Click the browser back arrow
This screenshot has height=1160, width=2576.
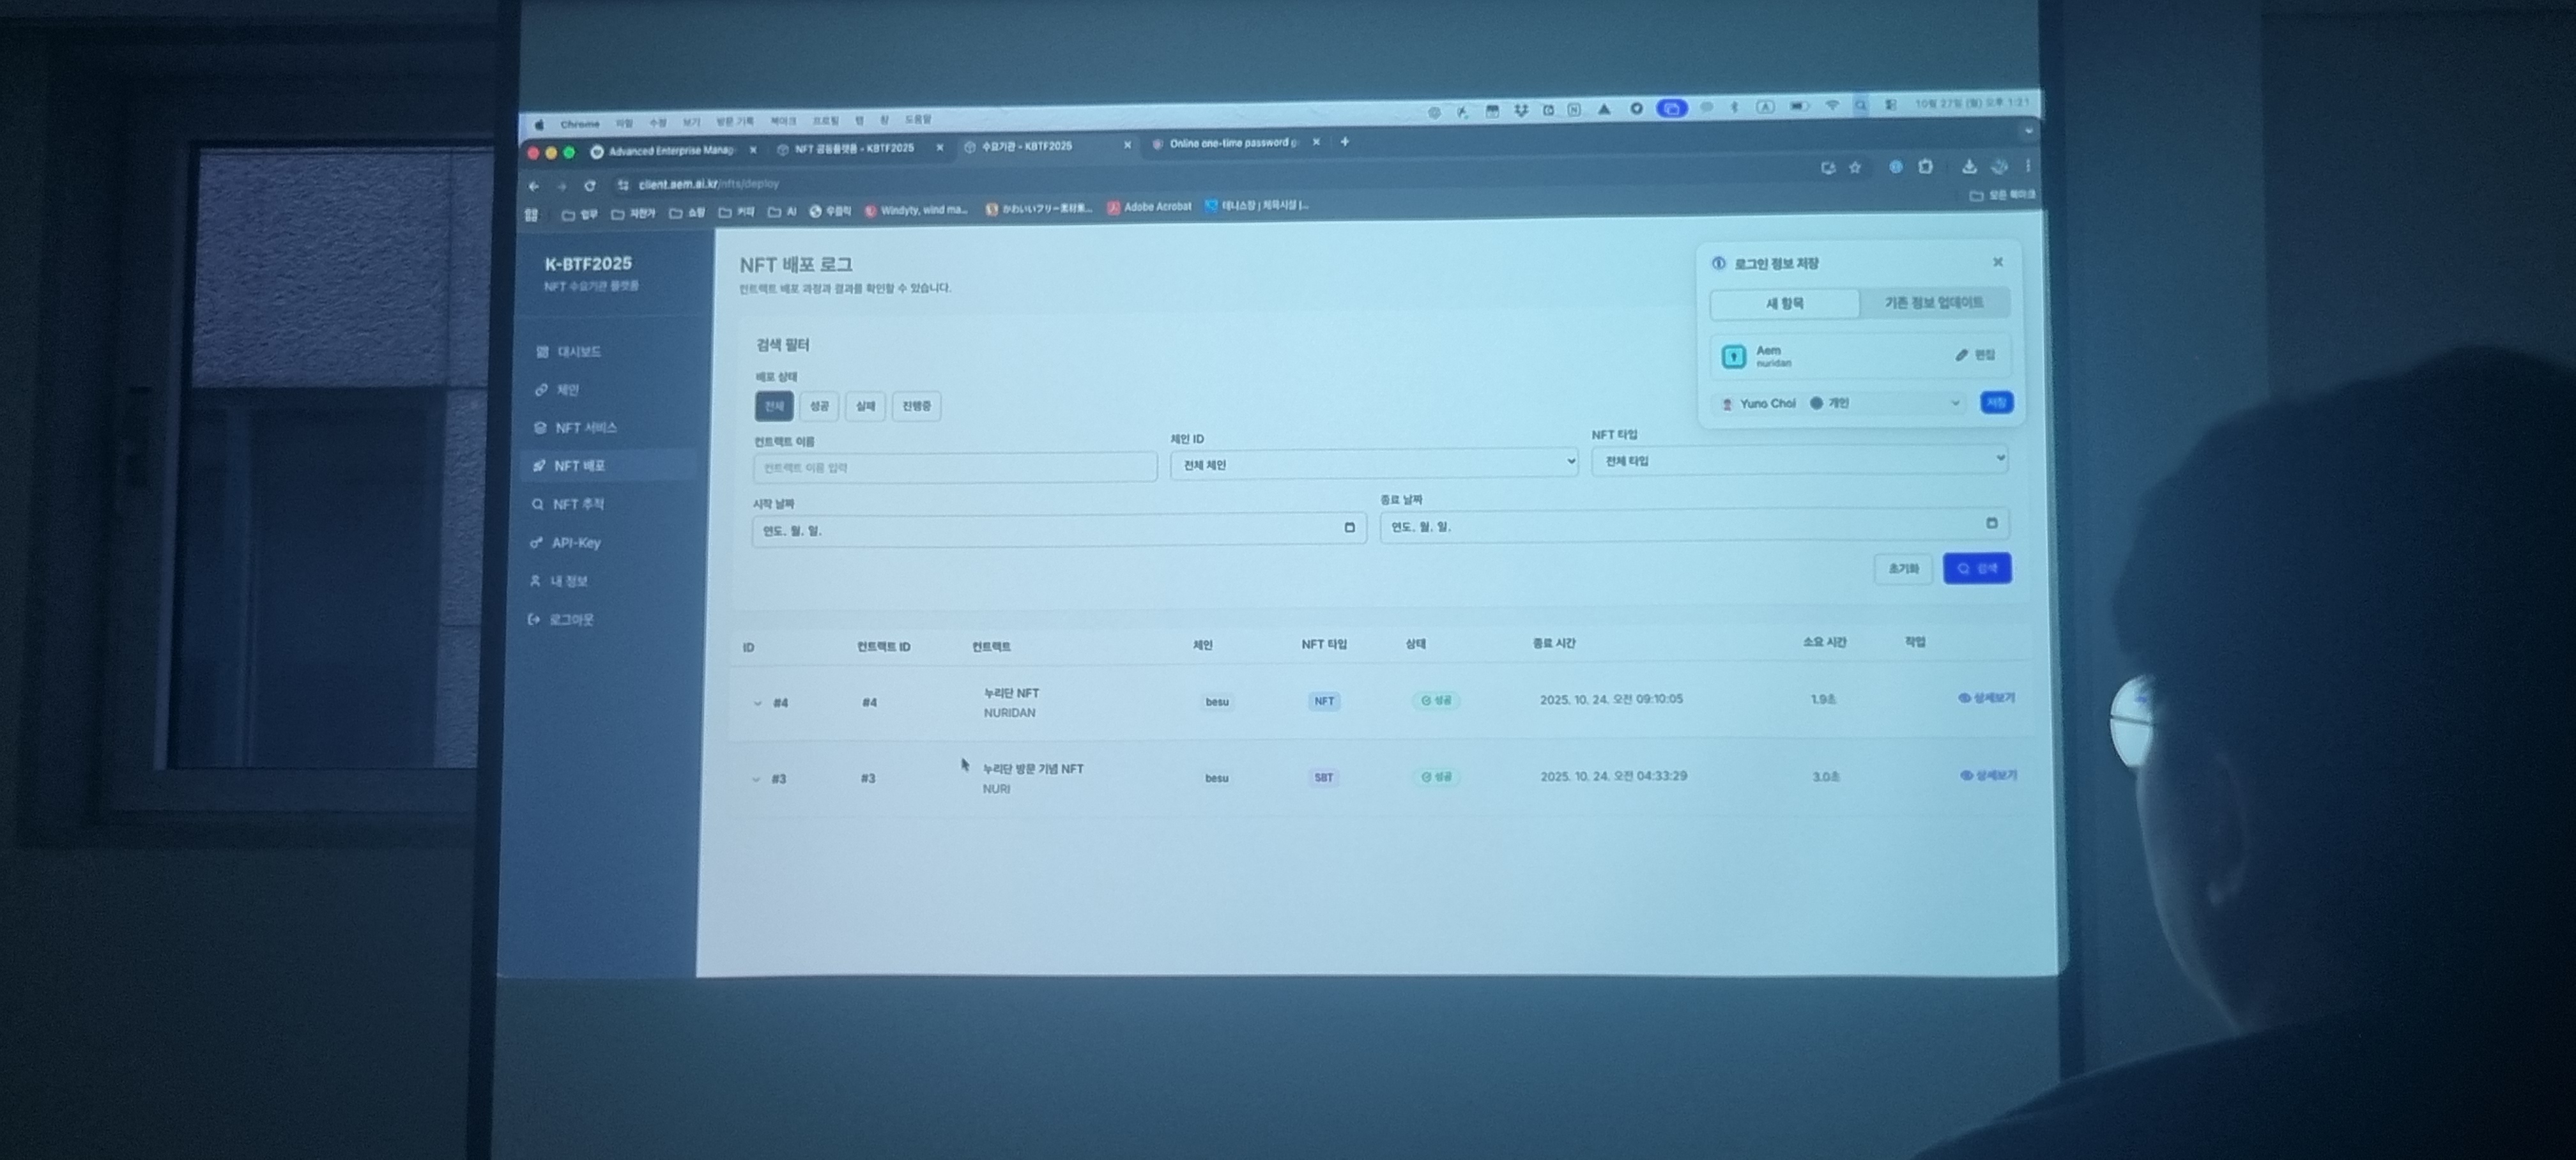(x=534, y=186)
